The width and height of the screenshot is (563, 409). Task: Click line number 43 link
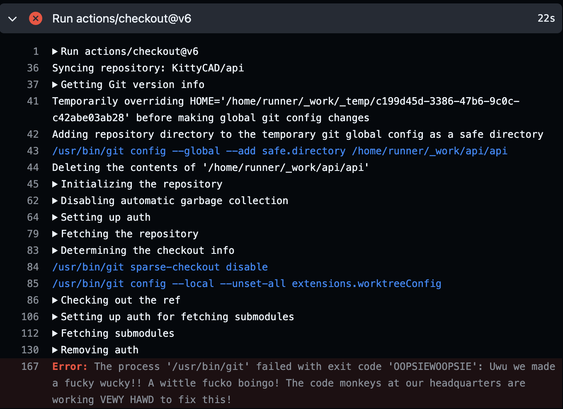[33, 151]
